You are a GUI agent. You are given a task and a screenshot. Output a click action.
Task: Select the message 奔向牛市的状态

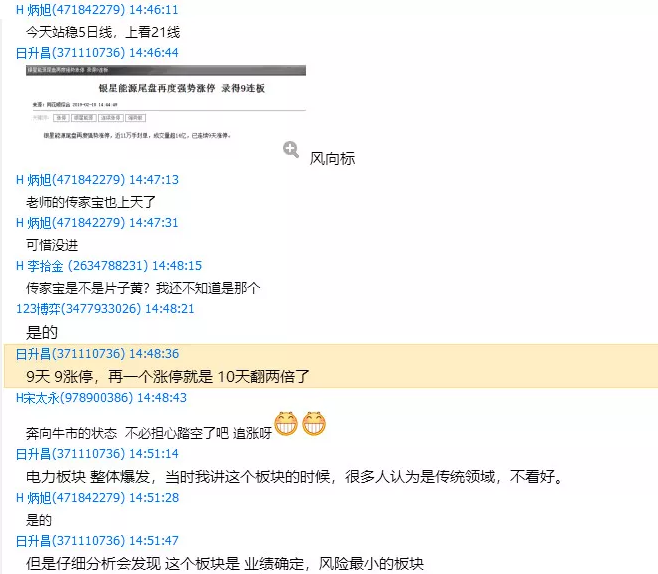click(x=149, y=433)
